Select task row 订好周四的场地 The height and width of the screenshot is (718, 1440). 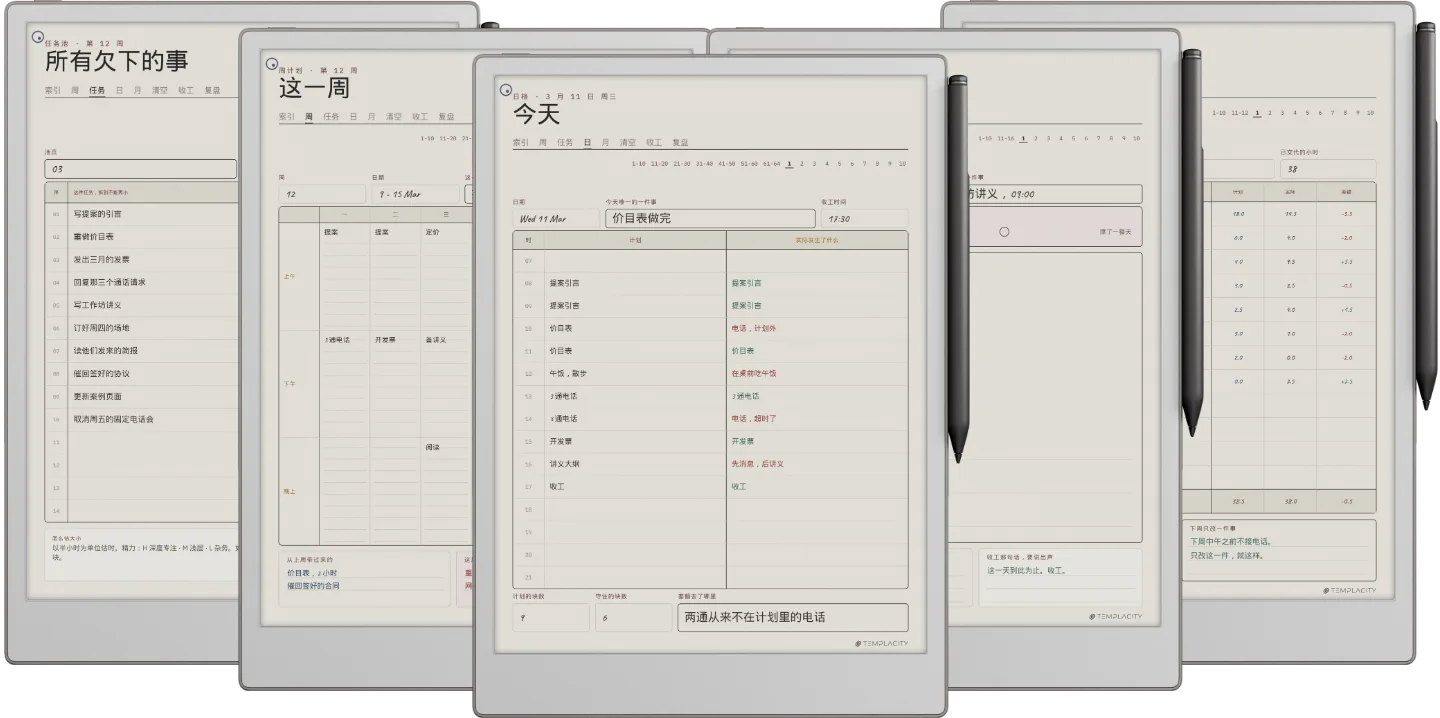pos(141,328)
